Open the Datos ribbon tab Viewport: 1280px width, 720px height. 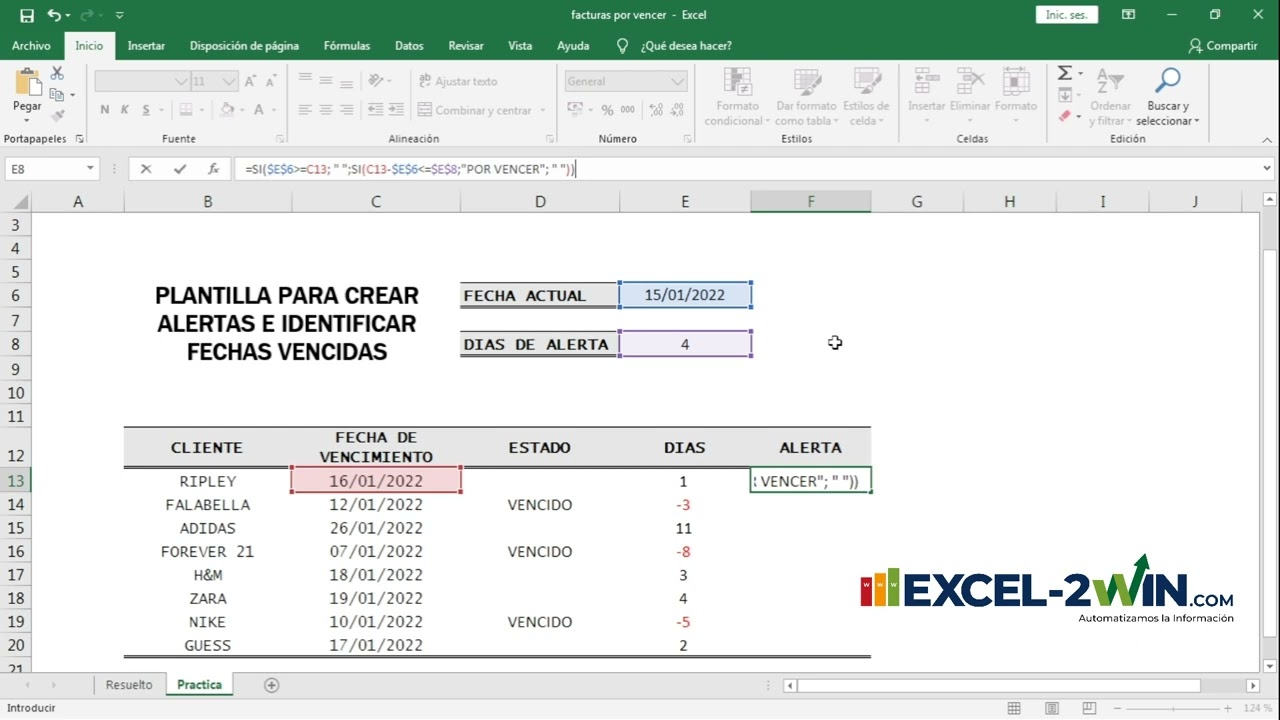click(x=409, y=46)
